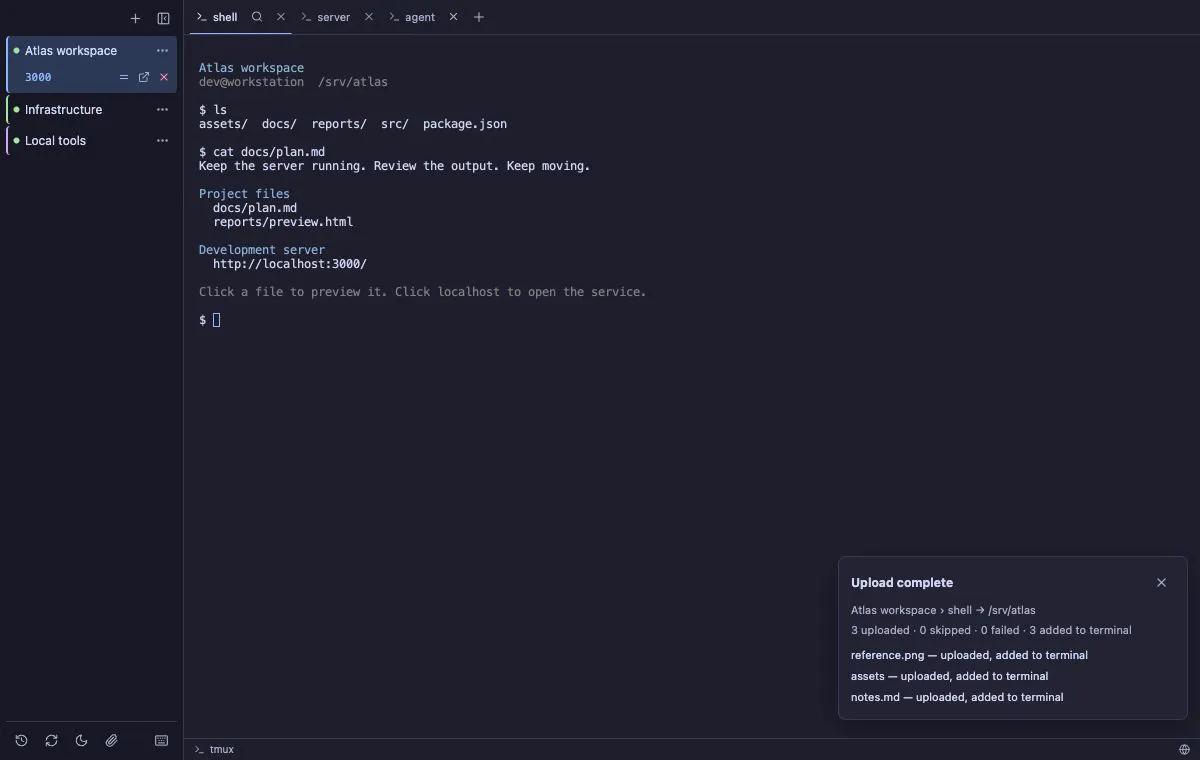Search within the shell tab

(x=257, y=17)
